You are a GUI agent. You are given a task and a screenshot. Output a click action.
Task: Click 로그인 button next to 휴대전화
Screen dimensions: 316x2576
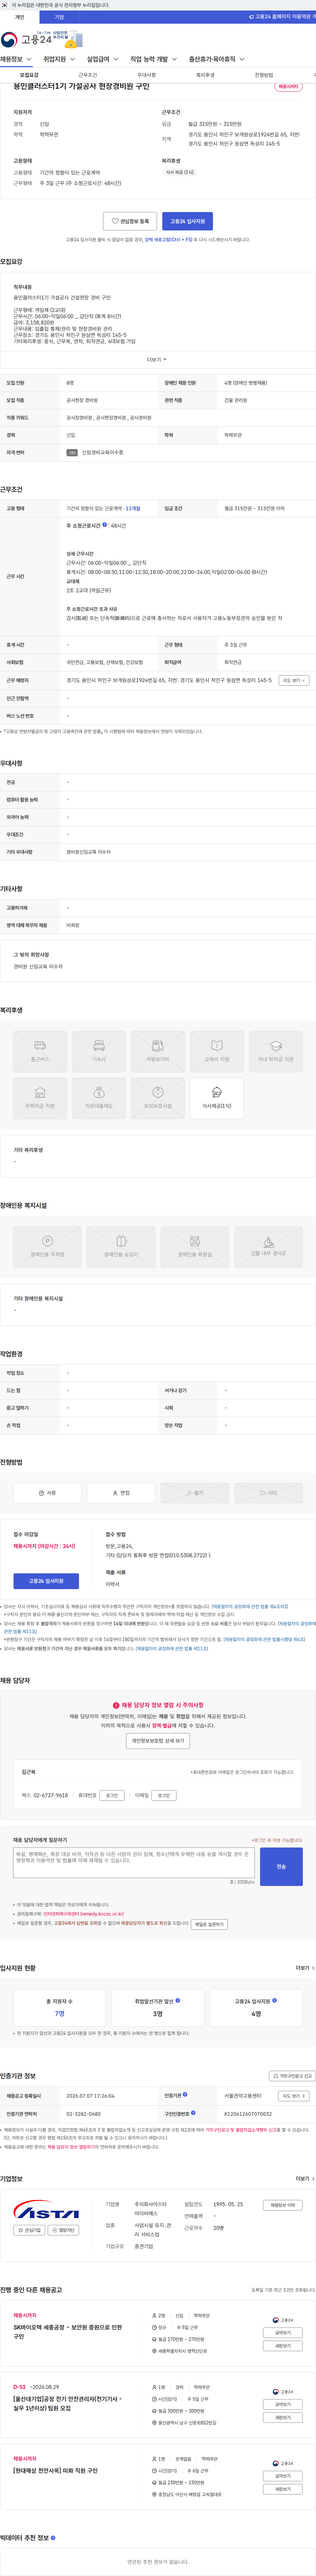click(112, 1795)
